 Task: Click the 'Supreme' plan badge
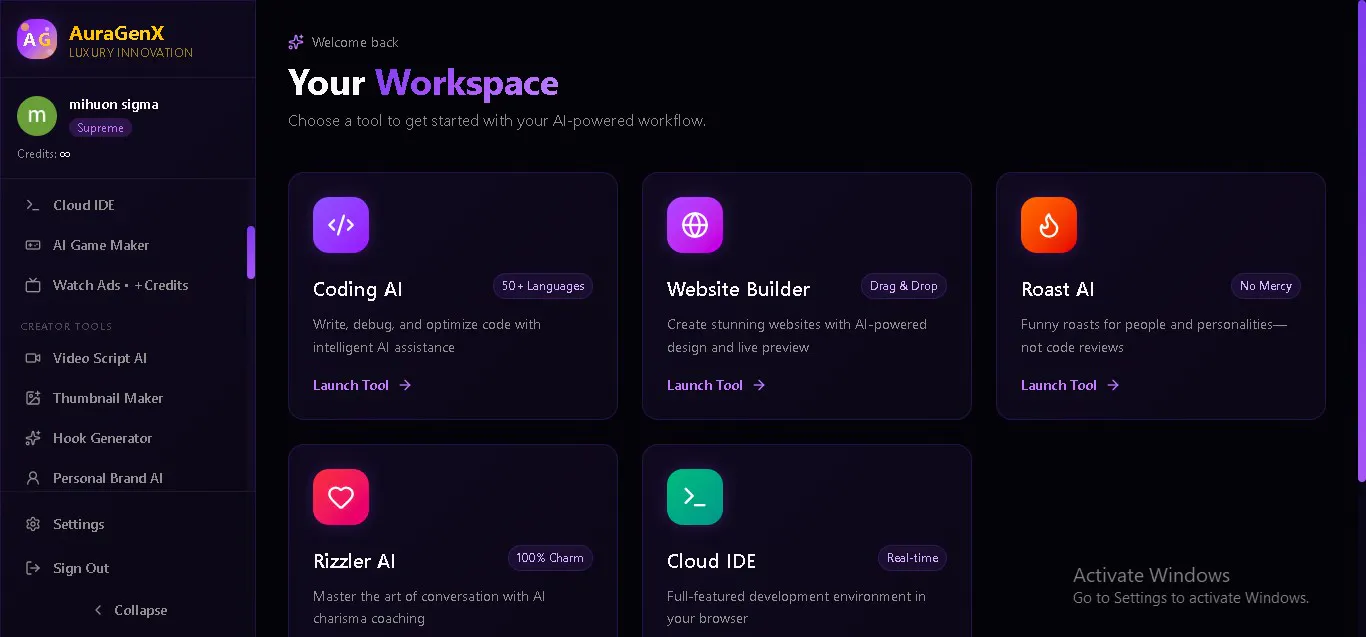click(x=100, y=128)
